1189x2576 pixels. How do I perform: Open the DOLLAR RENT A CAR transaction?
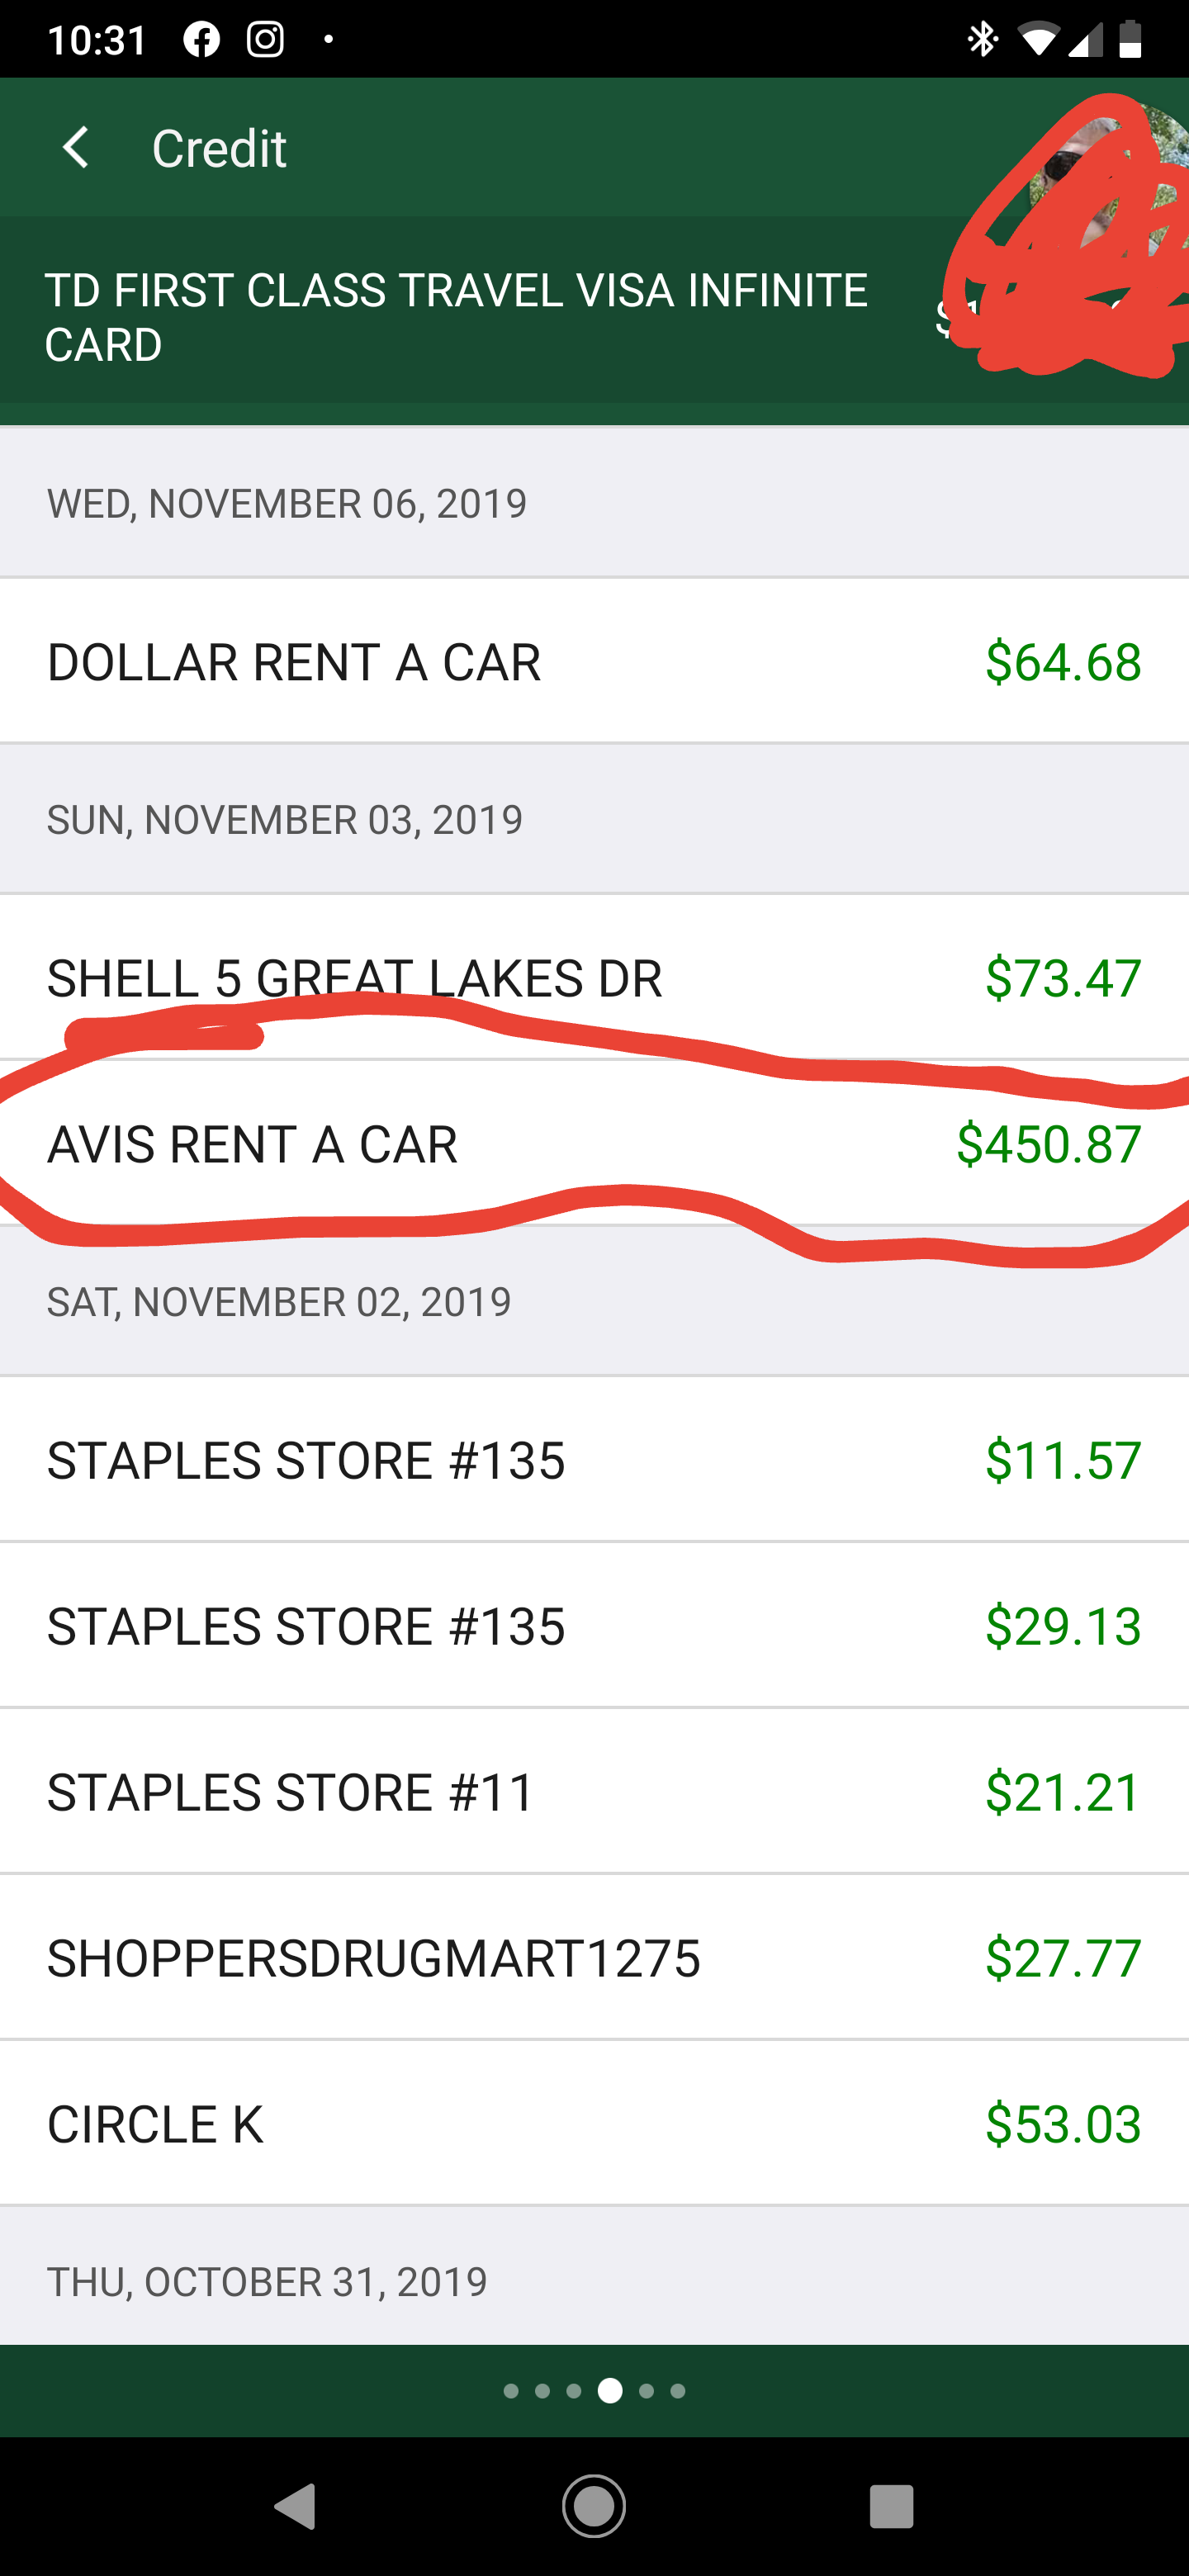tap(594, 661)
